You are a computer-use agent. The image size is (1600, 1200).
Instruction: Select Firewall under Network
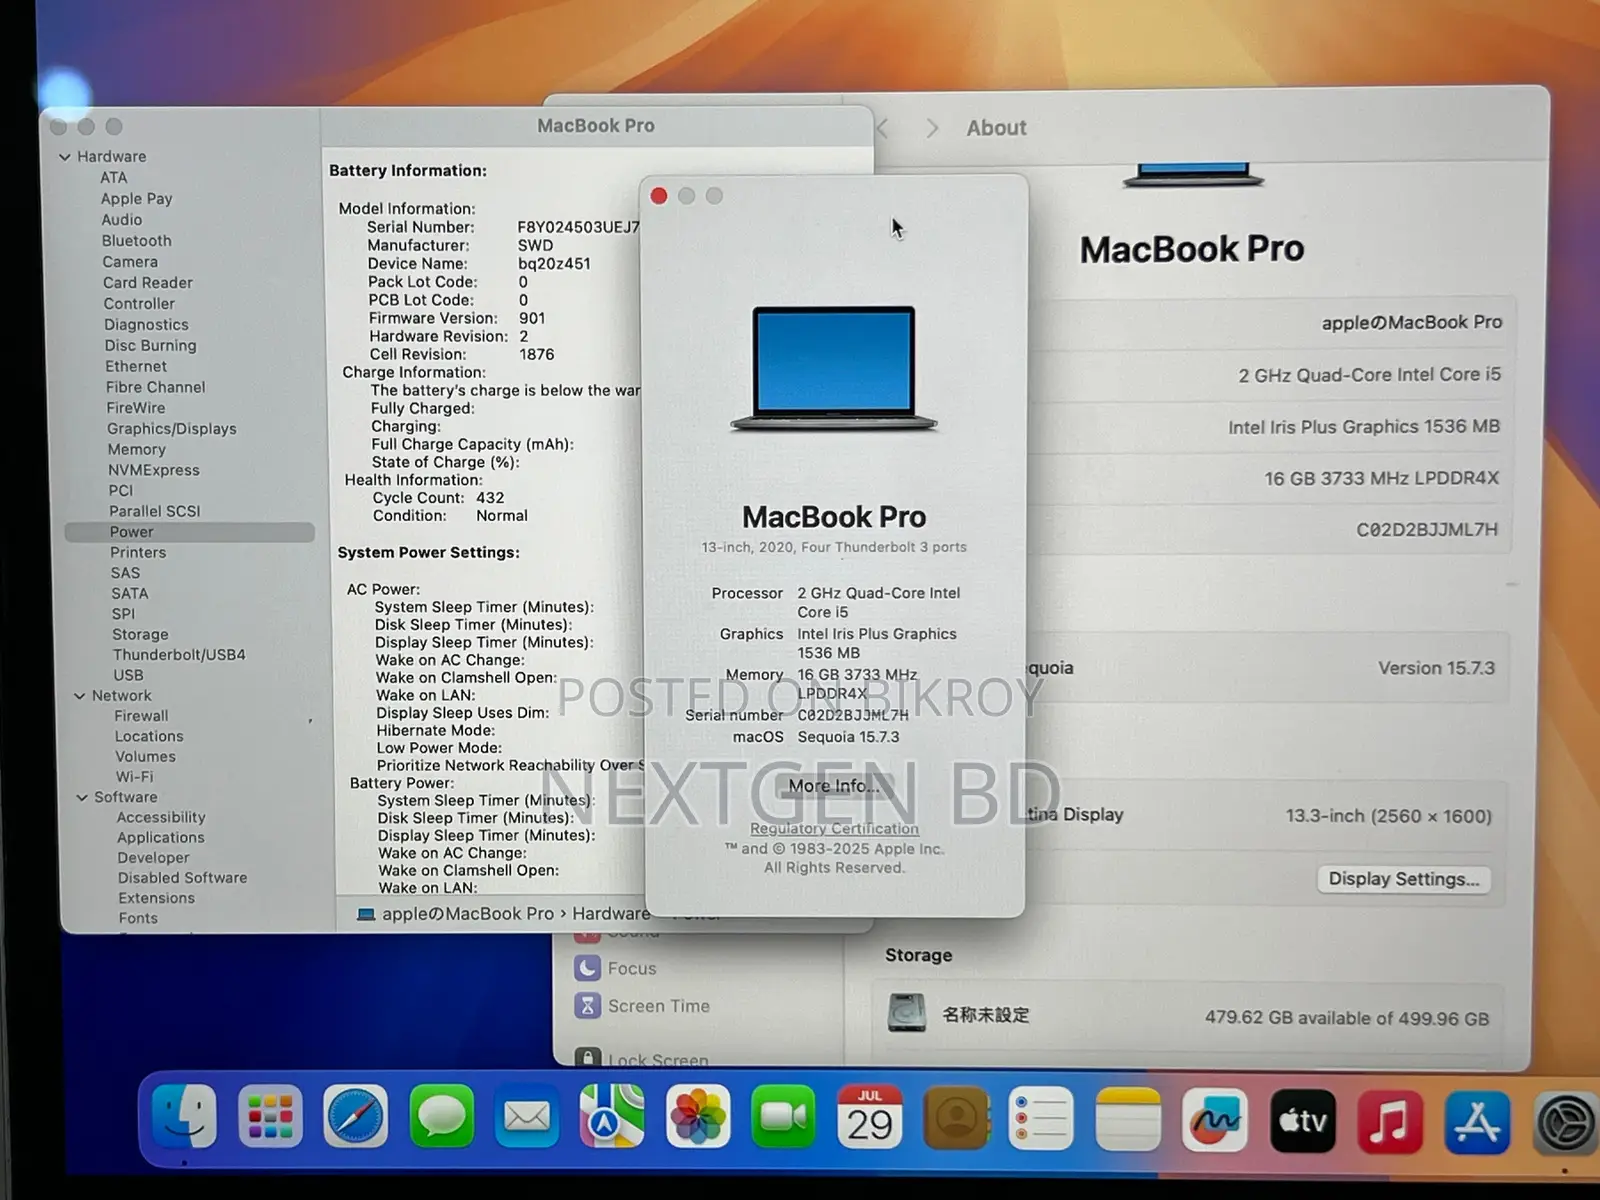[141, 716]
